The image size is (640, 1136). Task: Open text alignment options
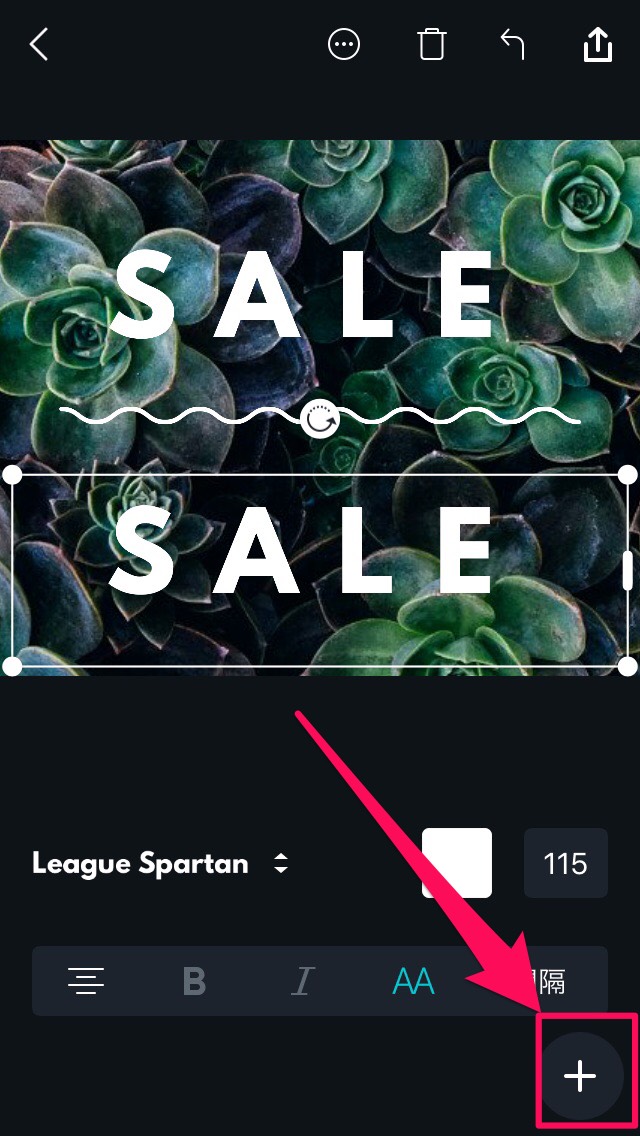point(86,981)
